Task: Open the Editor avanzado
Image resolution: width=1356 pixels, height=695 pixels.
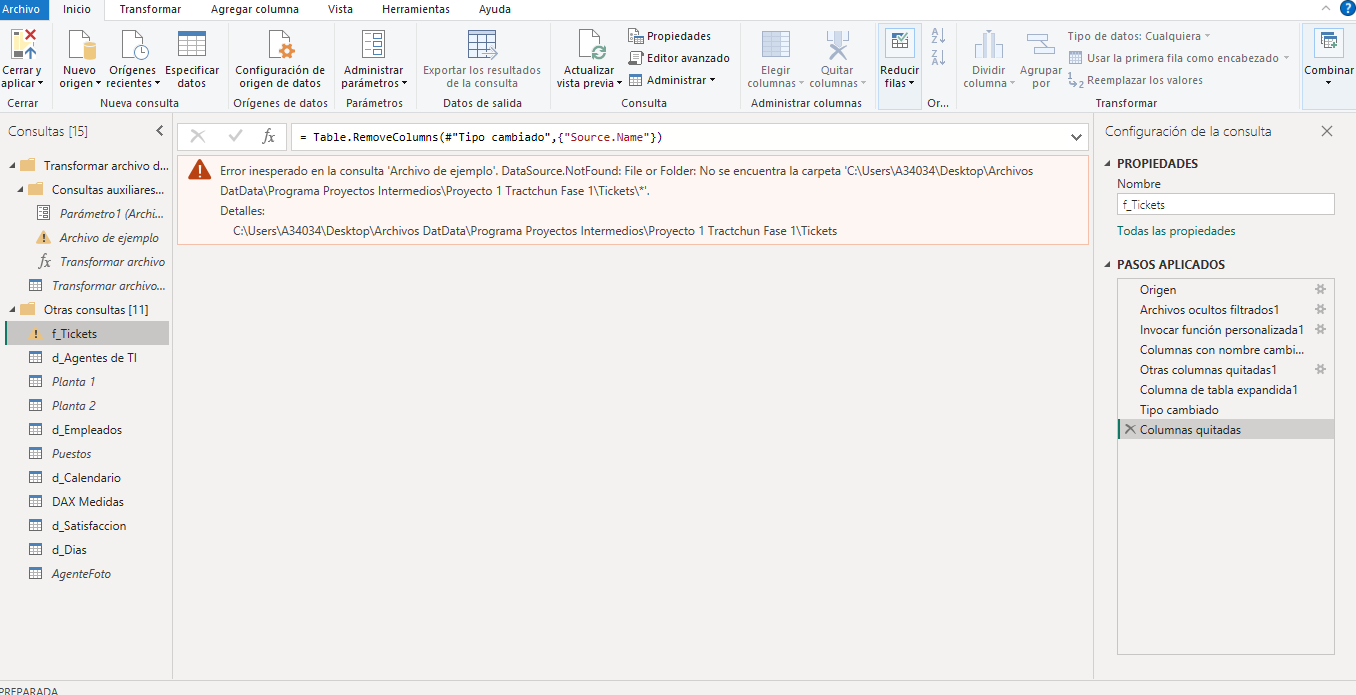Action: [x=678, y=58]
